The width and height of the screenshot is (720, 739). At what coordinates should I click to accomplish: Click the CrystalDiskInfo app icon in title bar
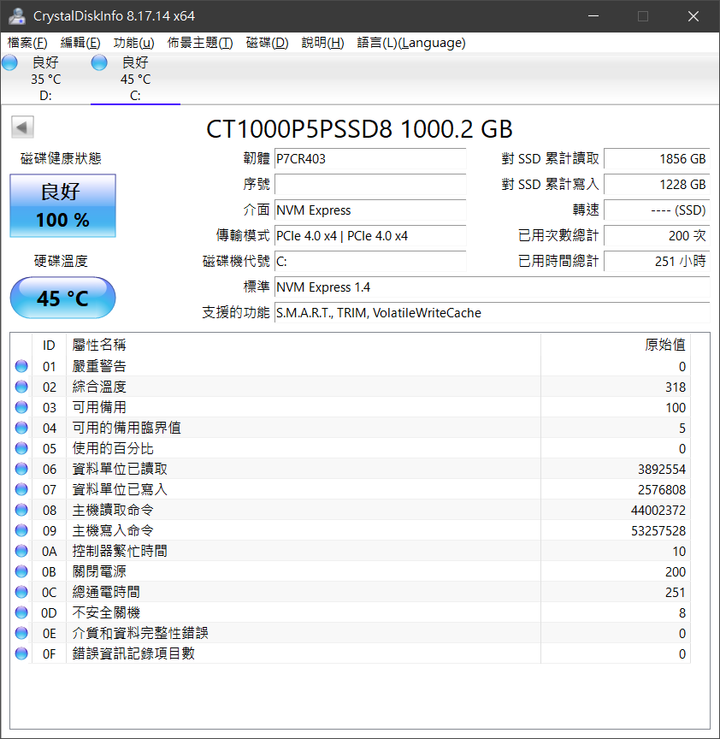coord(17,16)
